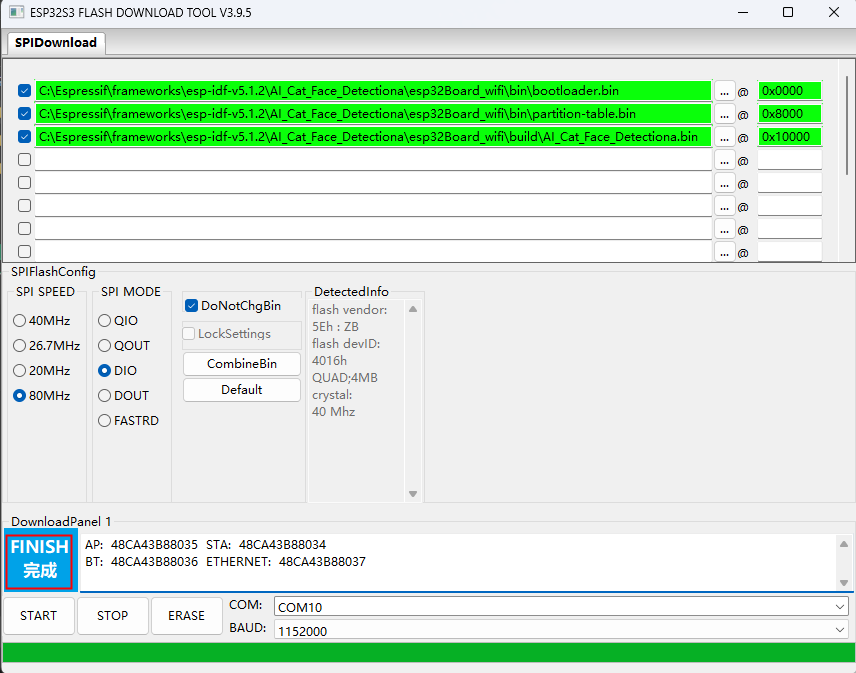The image size is (856, 673).
Task: Click the ERASE button
Action: [x=186, y=616]
